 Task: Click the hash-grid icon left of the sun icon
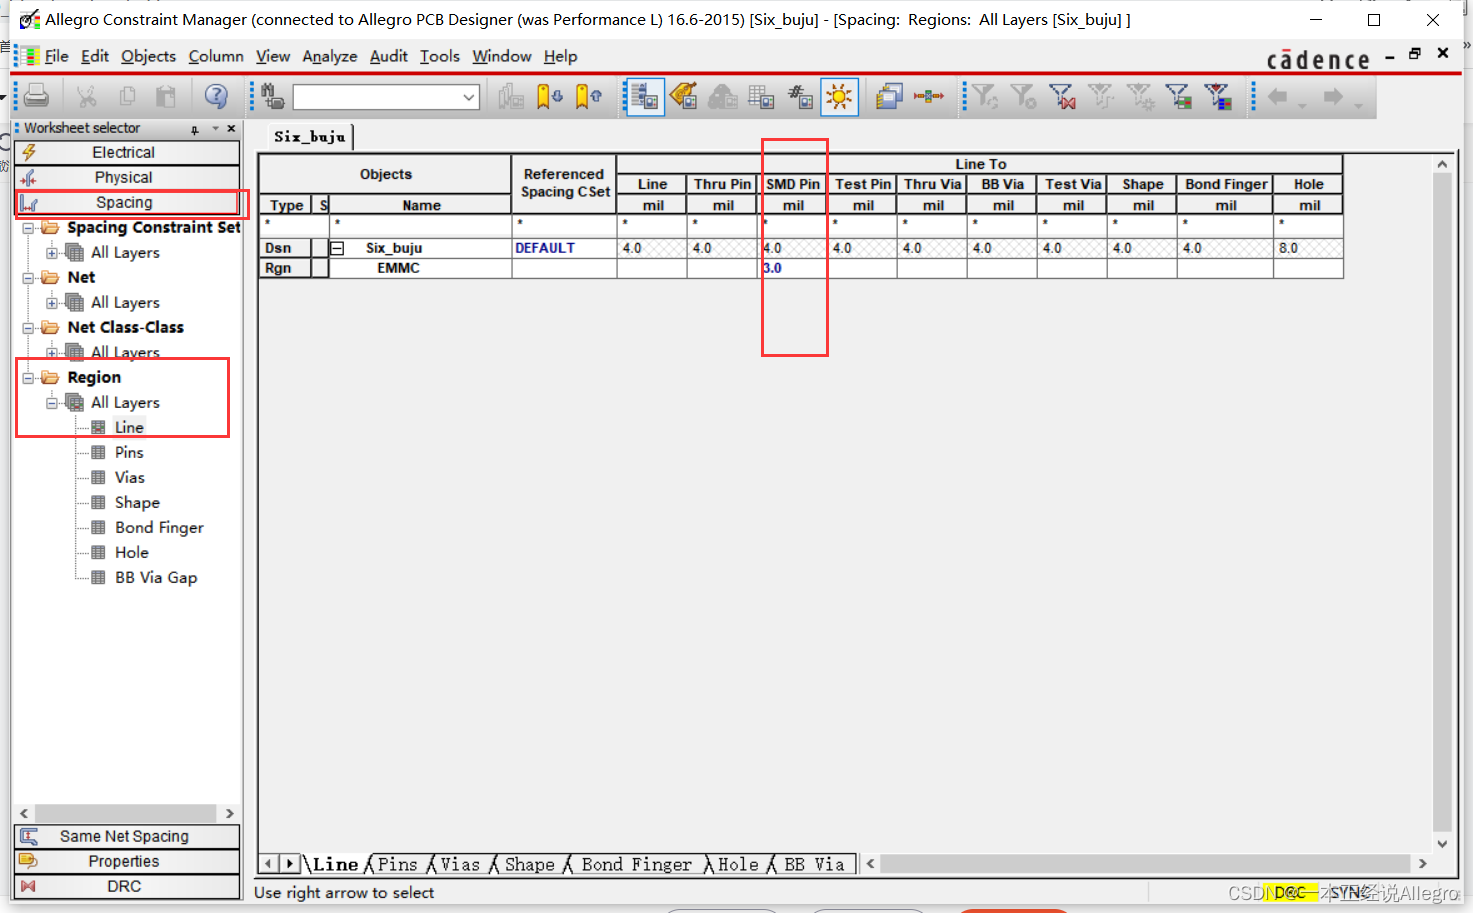pos(800,96)
